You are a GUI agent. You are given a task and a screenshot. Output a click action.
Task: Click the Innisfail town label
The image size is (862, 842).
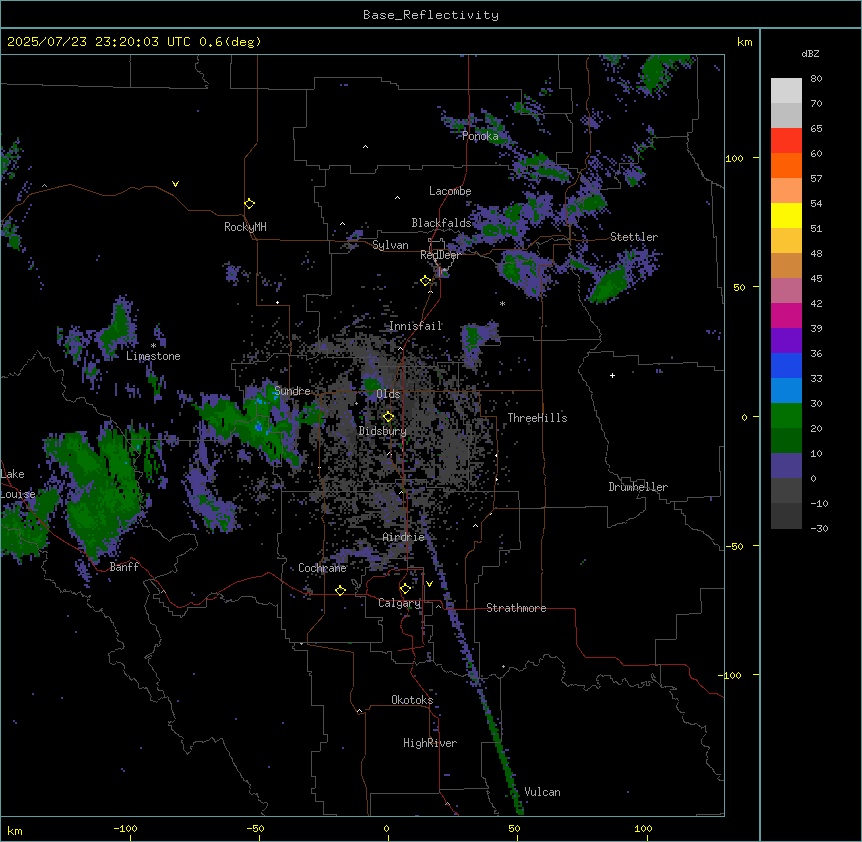(x=416, y=326)
